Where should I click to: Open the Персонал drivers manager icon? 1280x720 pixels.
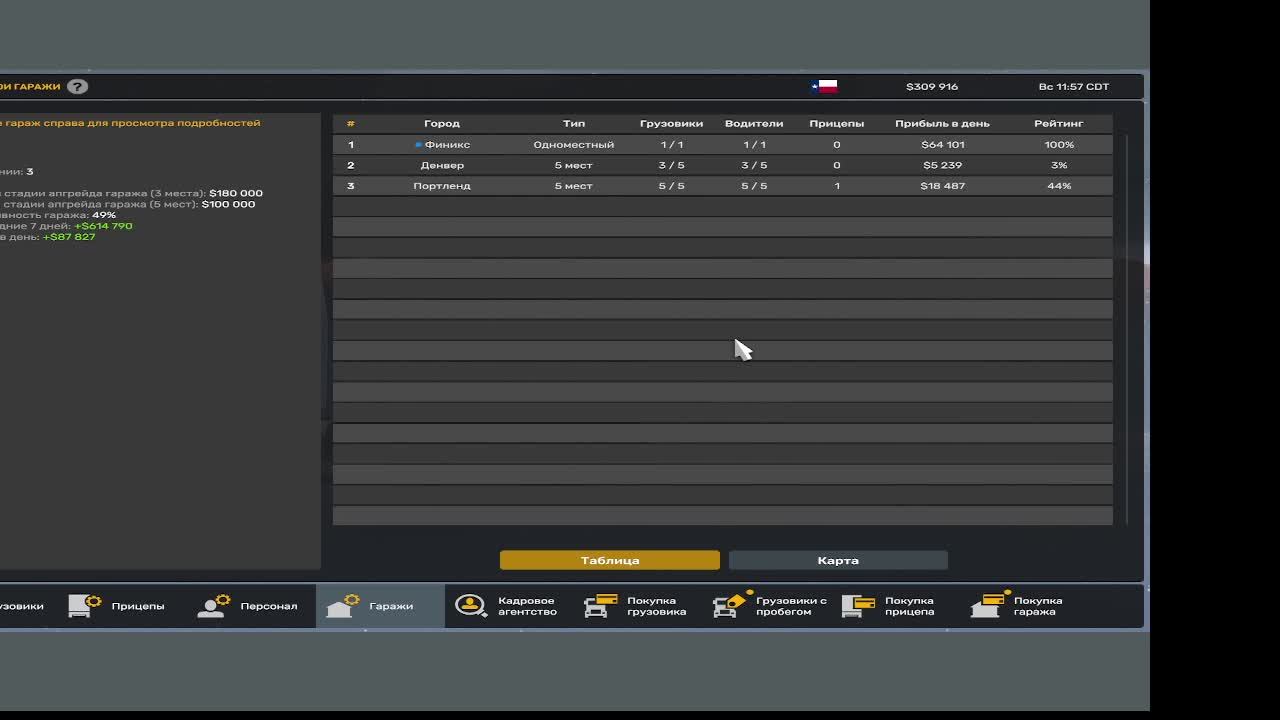point(214,606)
